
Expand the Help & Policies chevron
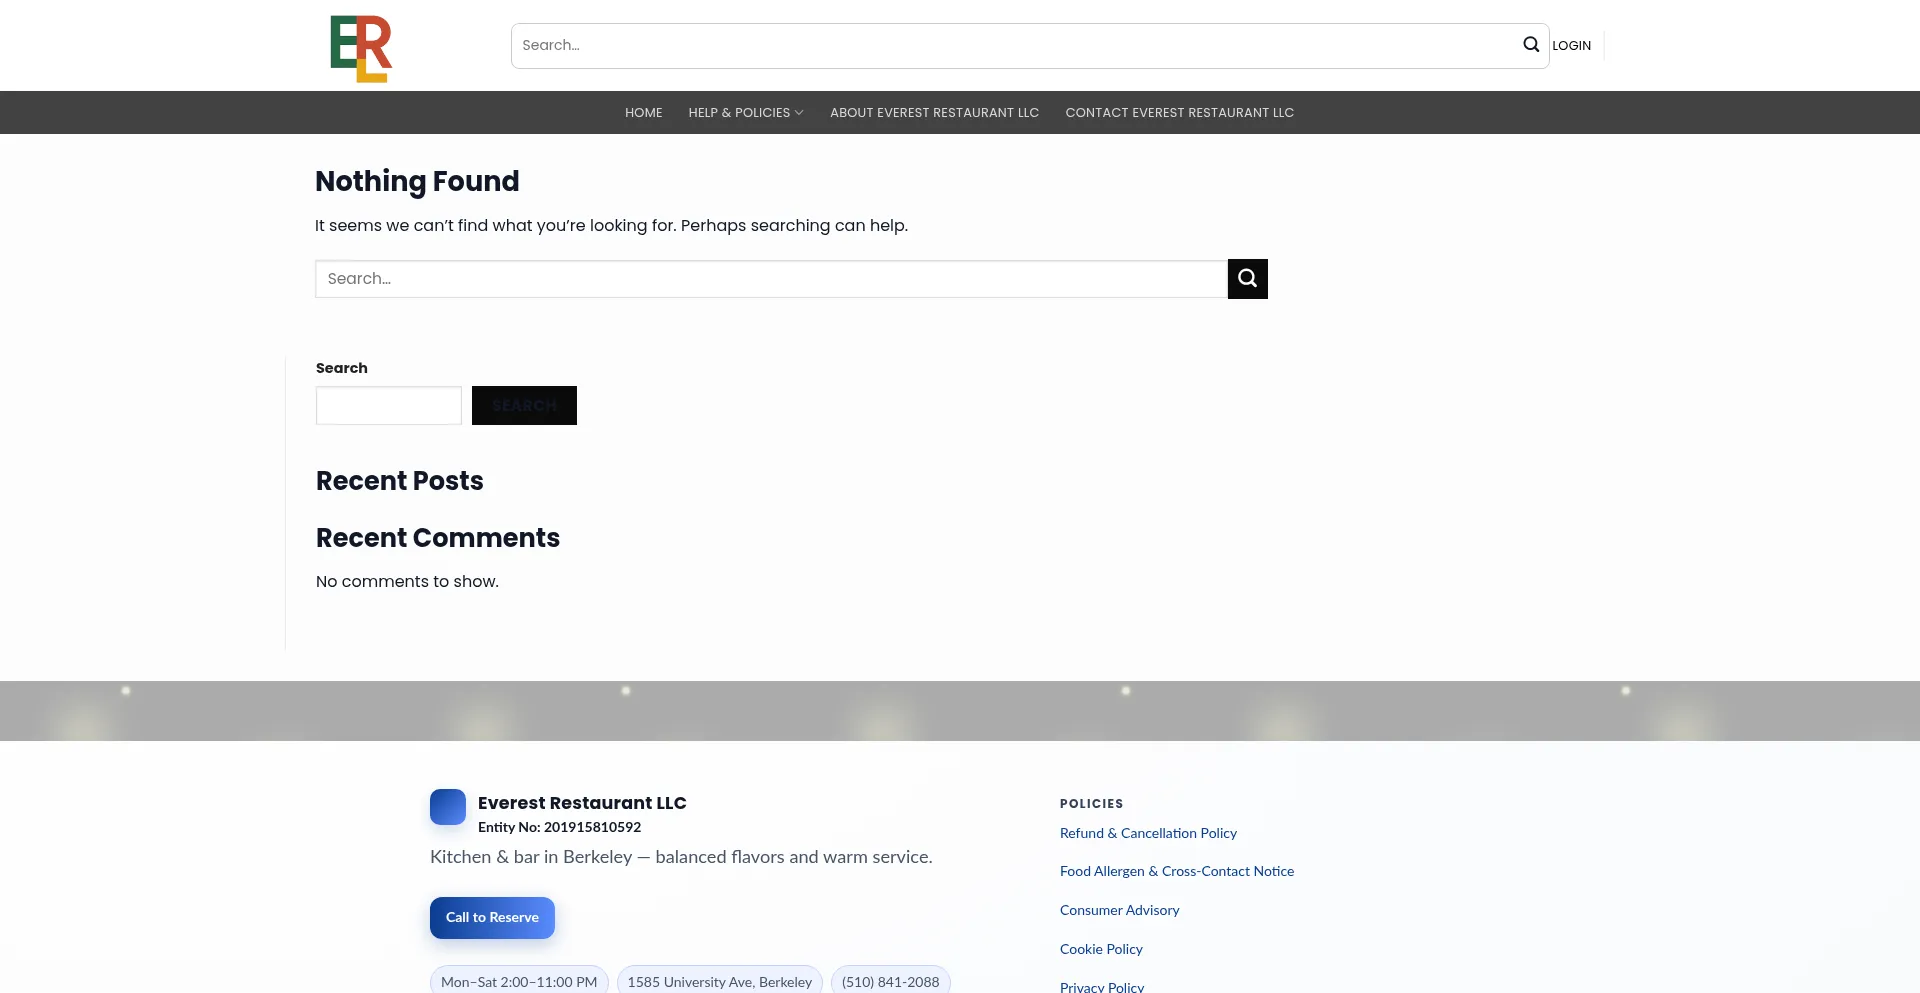[799, 113]
